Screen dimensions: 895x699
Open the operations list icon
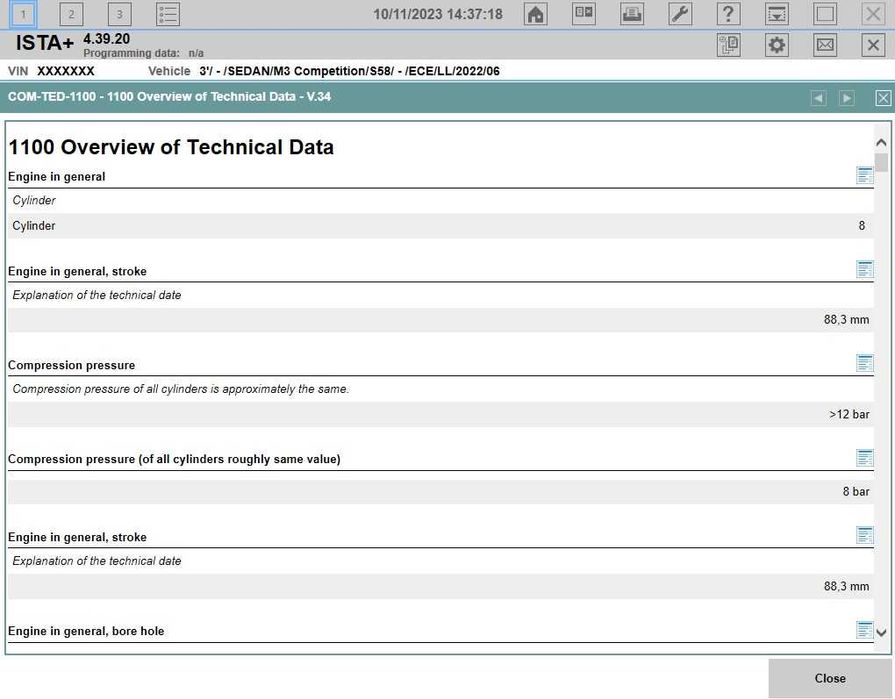168,14
